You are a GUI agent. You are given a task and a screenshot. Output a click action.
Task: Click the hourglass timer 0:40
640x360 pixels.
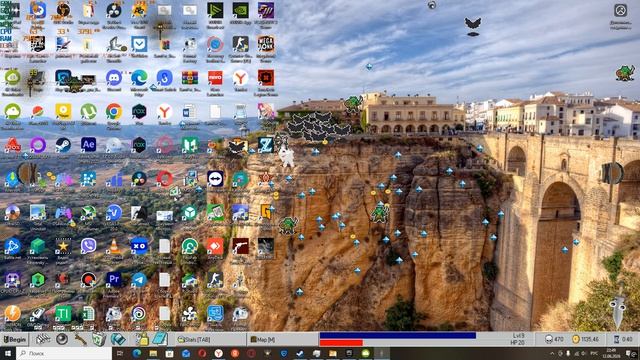623,339
